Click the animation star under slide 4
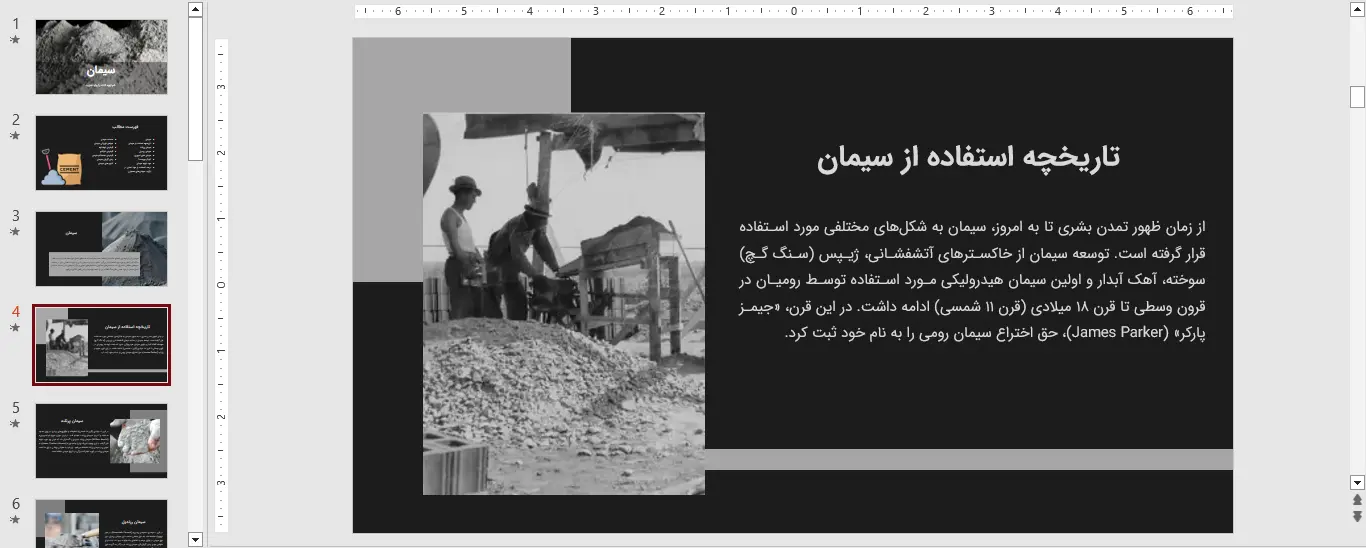This screenshot has width=1366, height=548. coord(15,328)
